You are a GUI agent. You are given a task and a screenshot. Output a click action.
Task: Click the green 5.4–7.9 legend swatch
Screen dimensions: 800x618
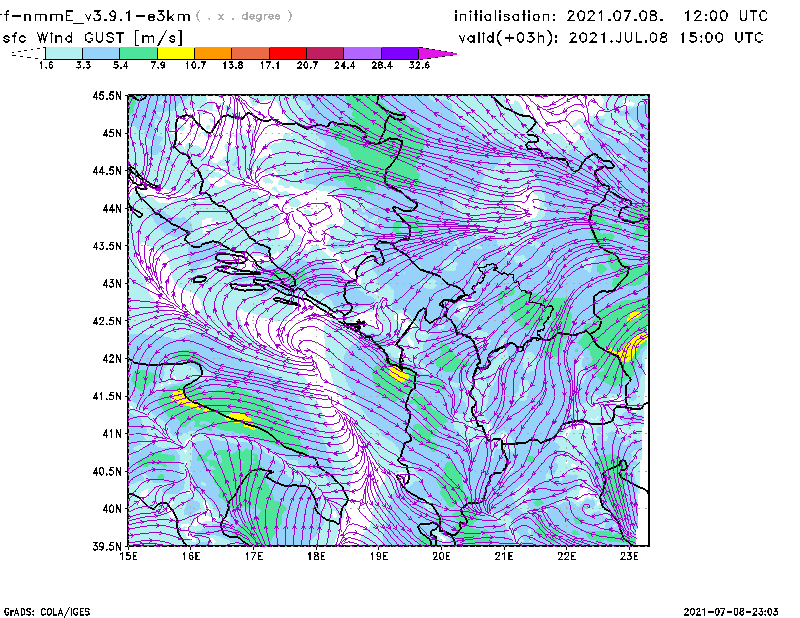[138, 53]
